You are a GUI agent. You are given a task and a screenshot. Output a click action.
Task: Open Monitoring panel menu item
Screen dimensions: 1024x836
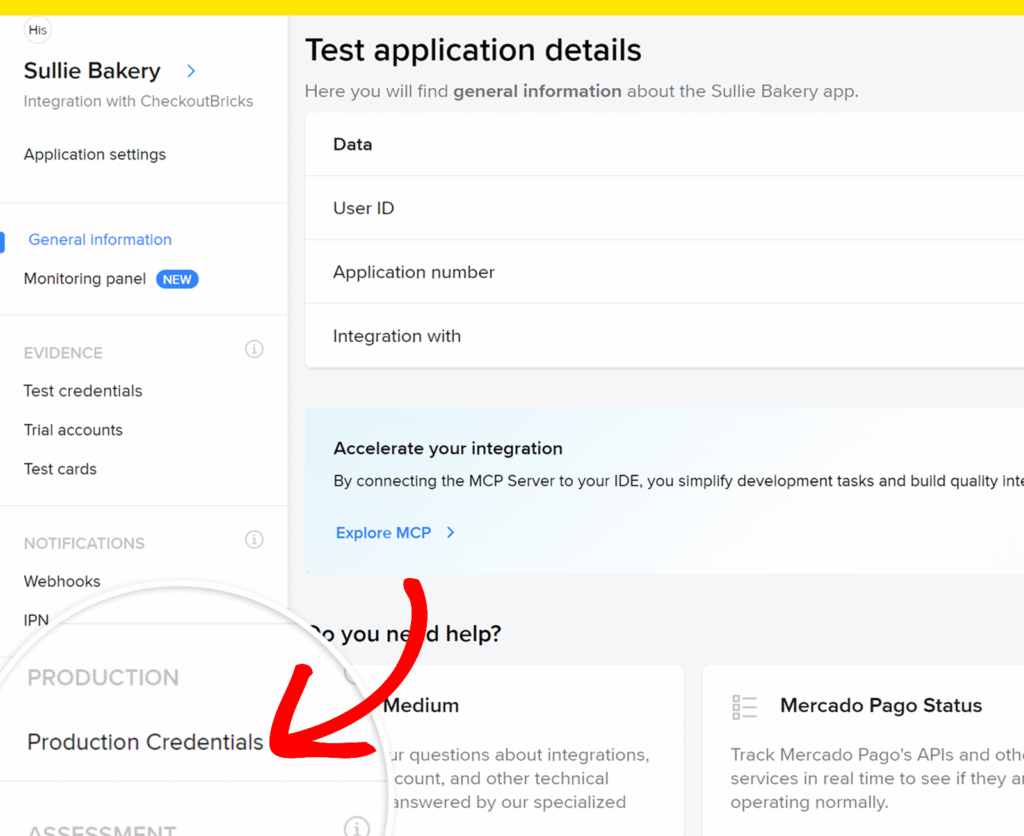pos(85,279)
